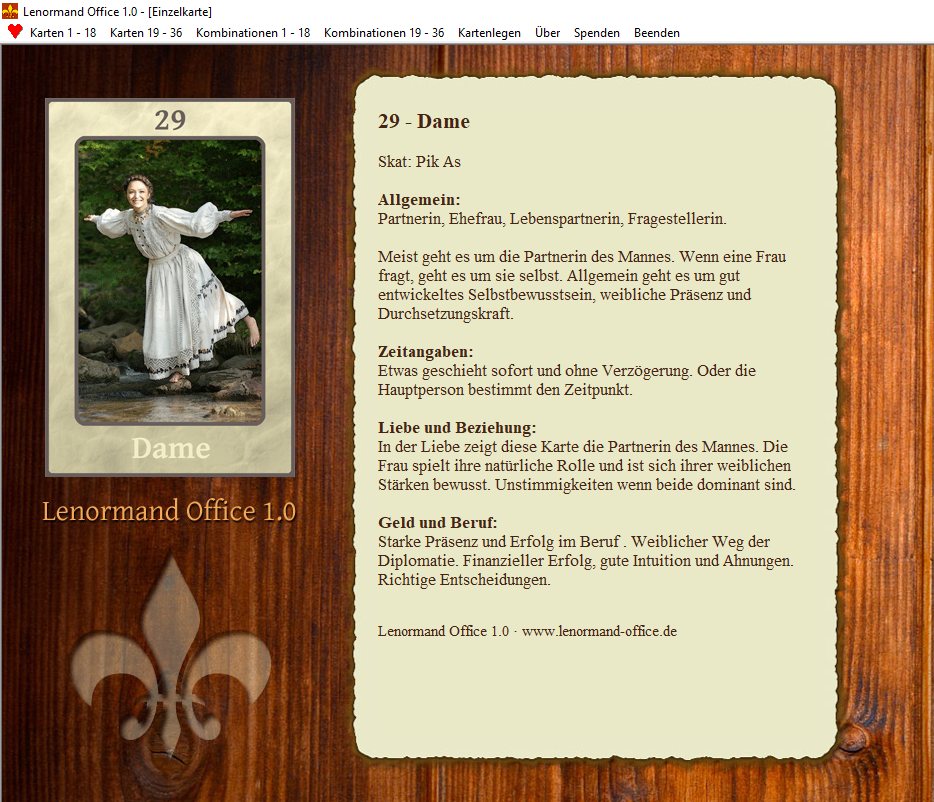Click the Lenormand Office 1.0 logo text

point(169,511)
